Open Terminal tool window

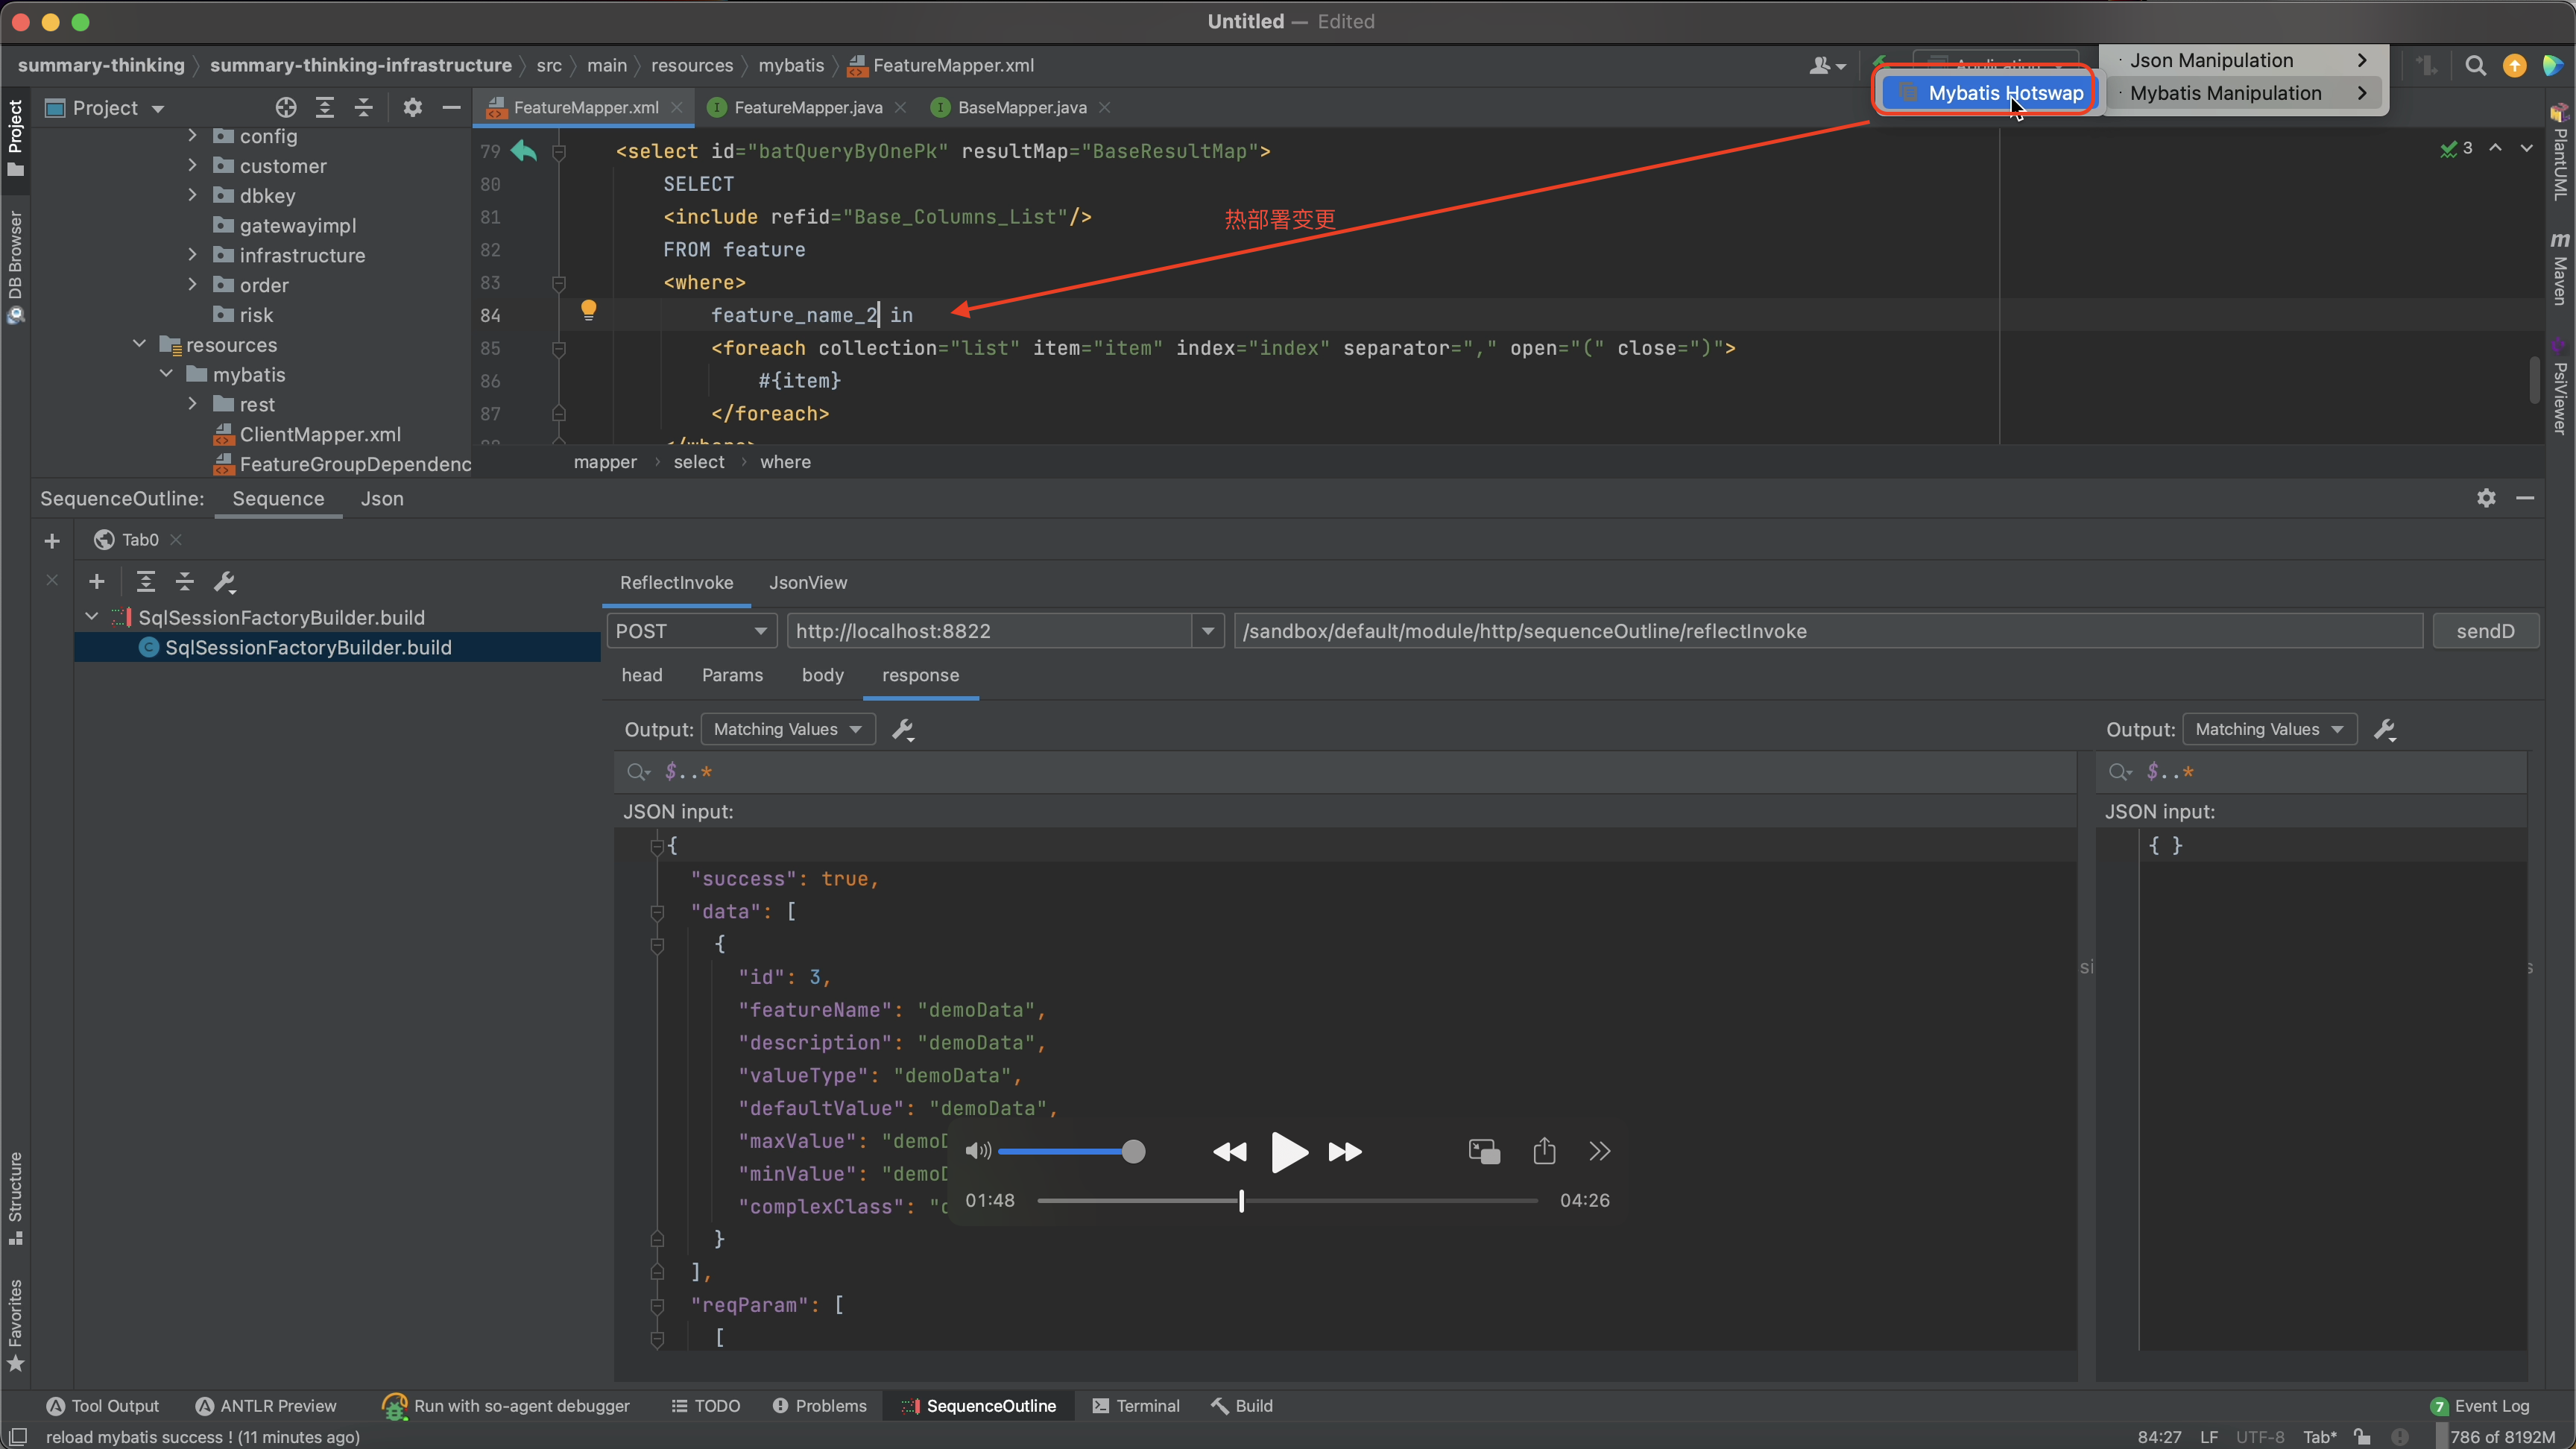pos(1136,1405)
